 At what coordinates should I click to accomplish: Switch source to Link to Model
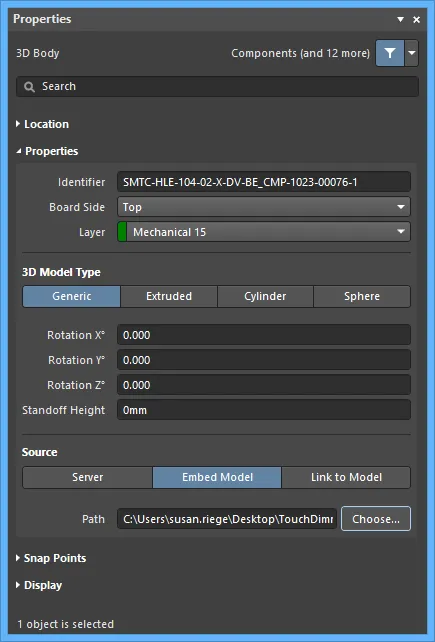(x=346, y=477)
